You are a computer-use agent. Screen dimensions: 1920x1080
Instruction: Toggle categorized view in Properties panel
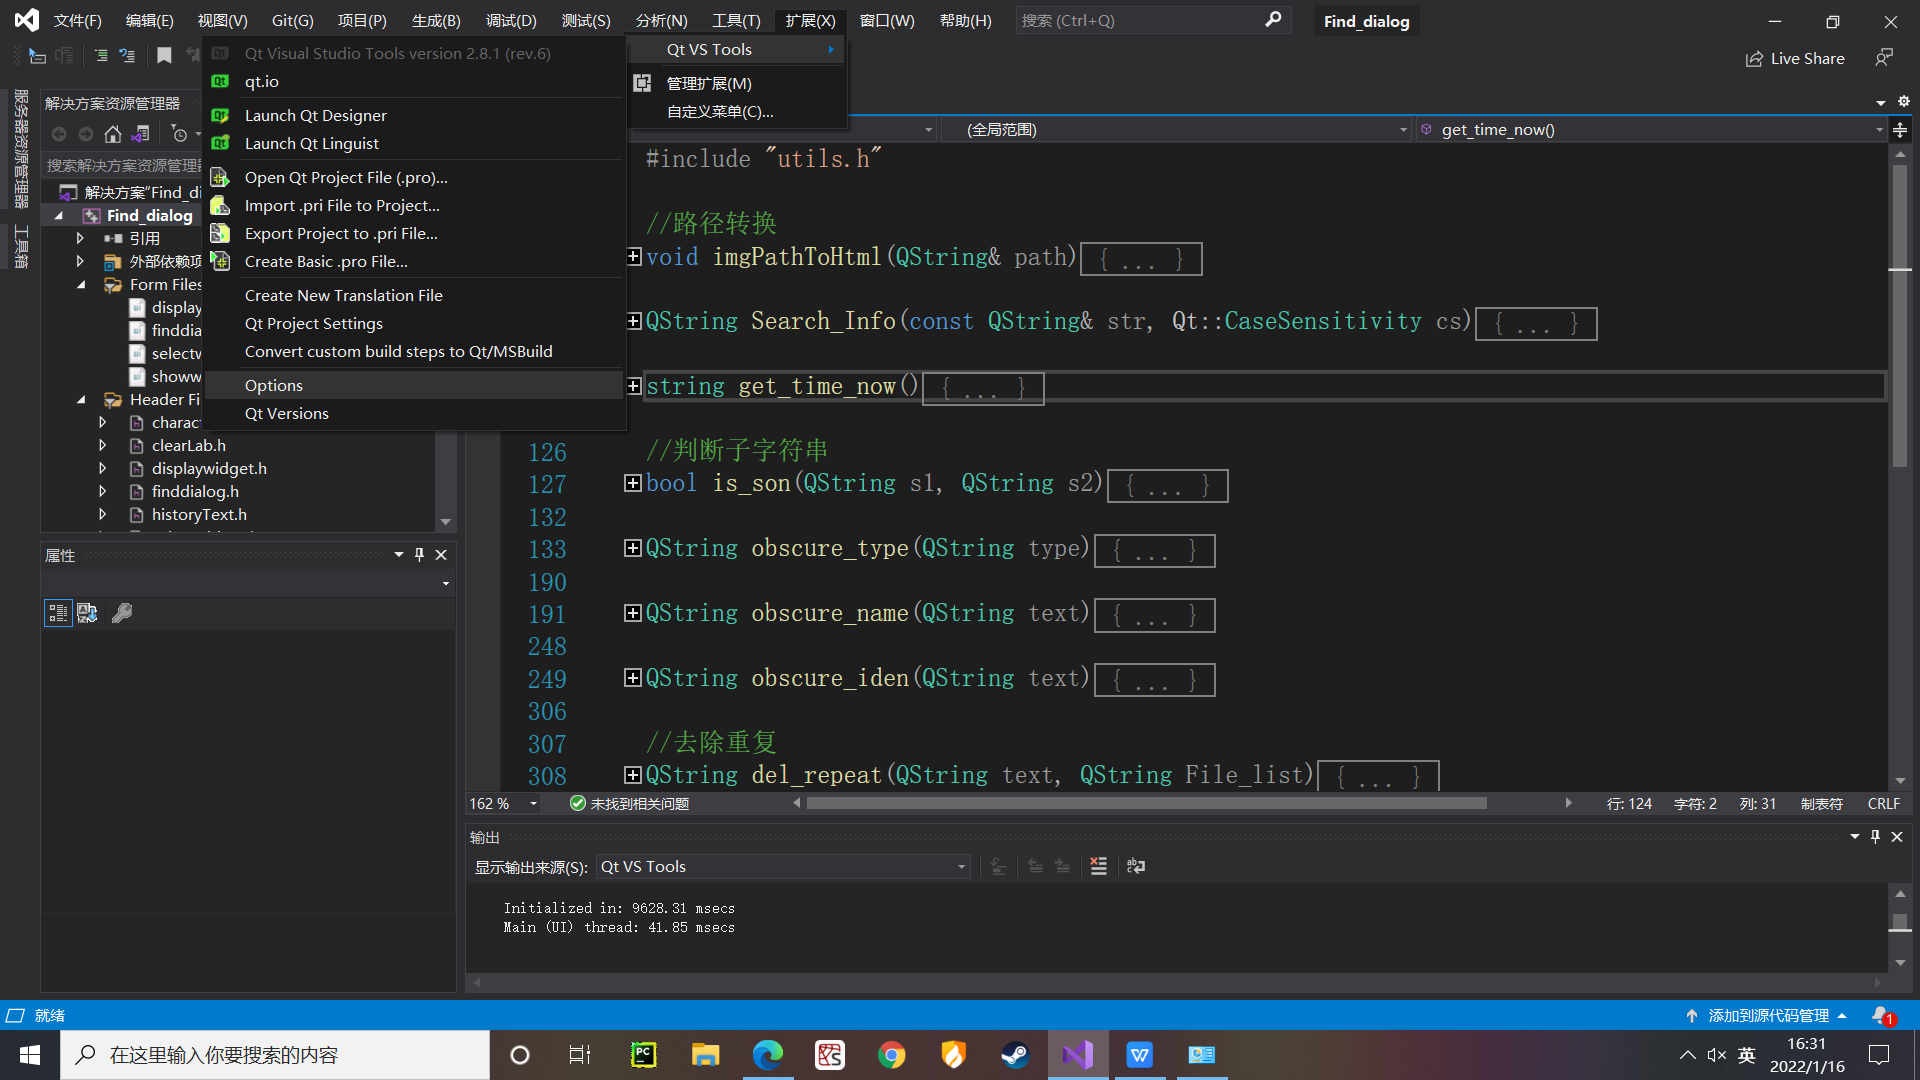point(58,613)
